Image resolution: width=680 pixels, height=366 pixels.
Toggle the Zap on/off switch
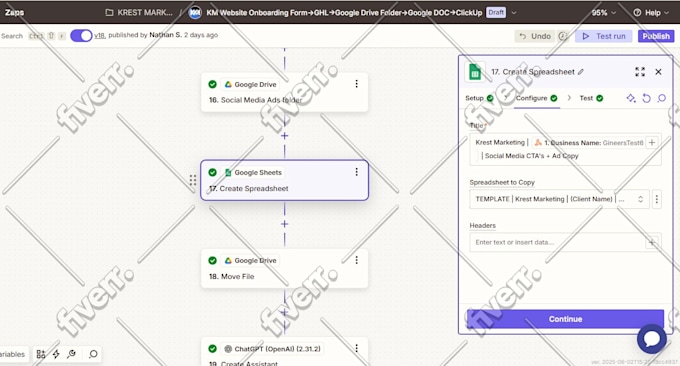tap(81, 36)
